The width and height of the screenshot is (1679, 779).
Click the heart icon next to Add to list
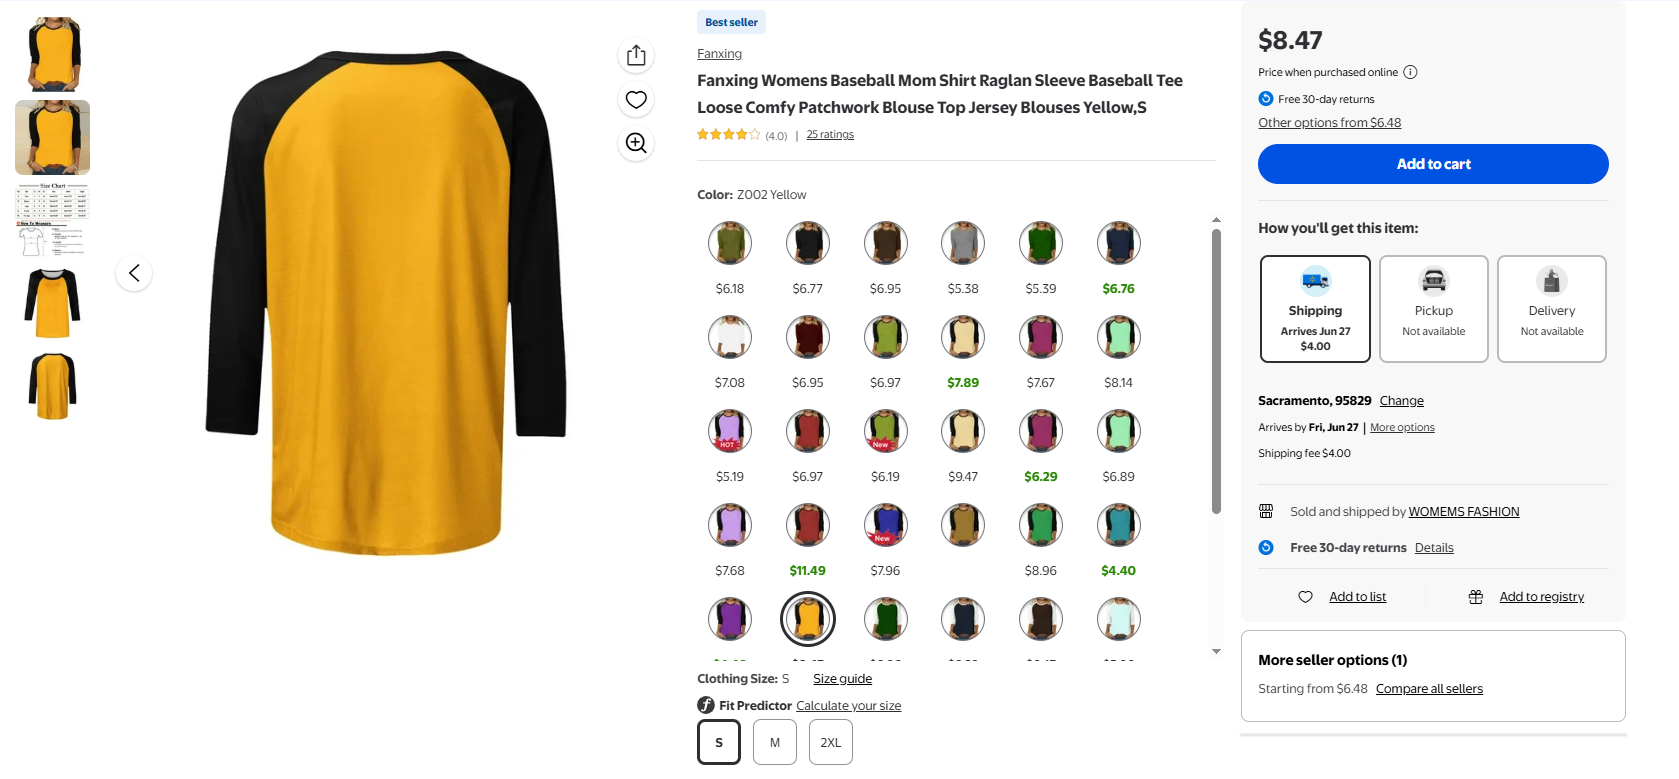[x=1305, y=597]
